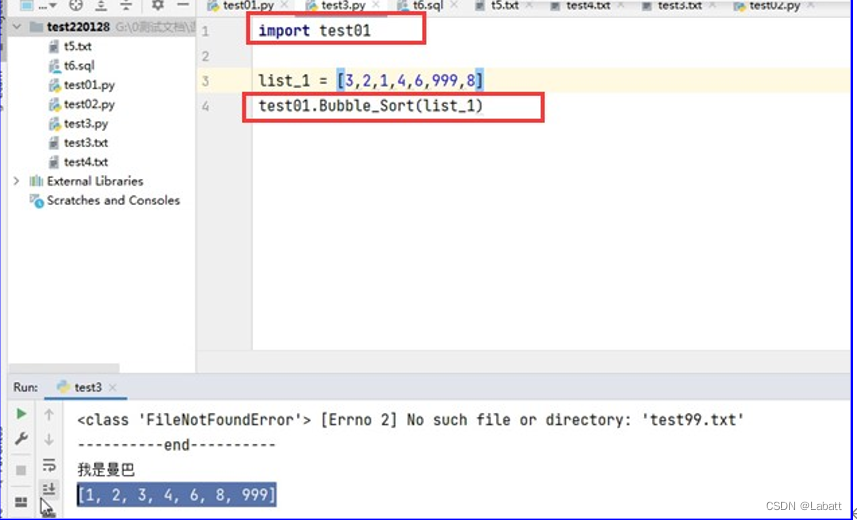Screen dimensions: 857x520
Task: Click the up arrow in Run toolbar
Action: [x=49, y=415]
